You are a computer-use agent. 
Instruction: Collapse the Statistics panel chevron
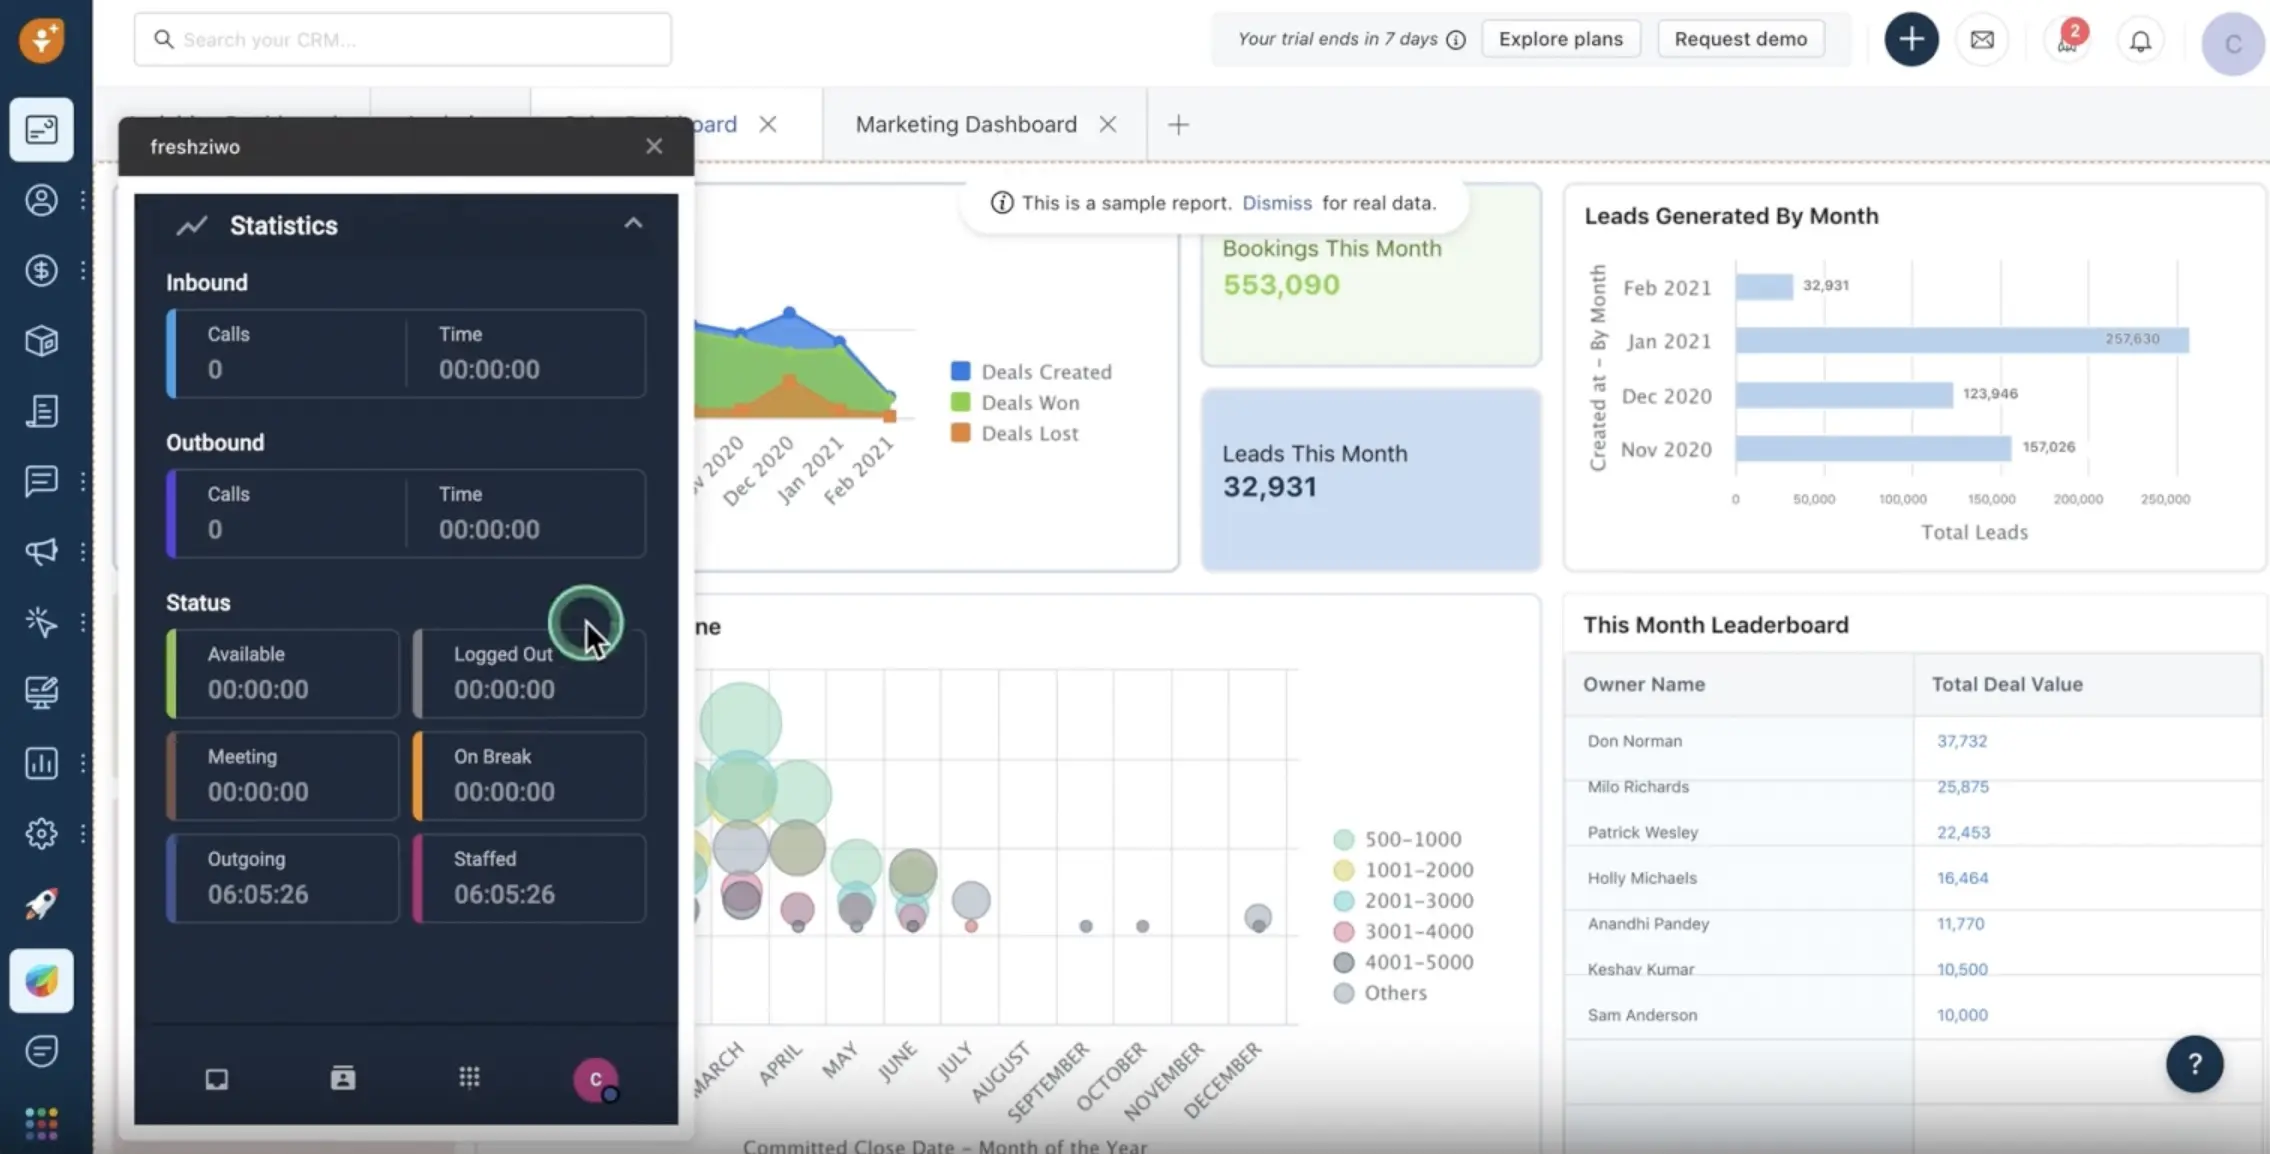[633, 224]
